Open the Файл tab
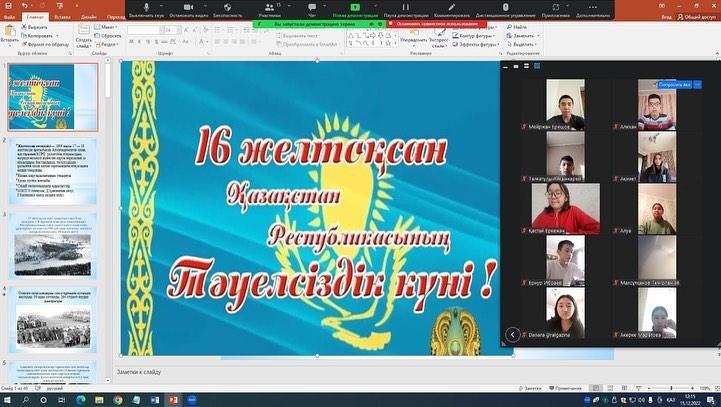Image resolution: width=721 pixels, height=407 pixels. [x=9, y=17]
